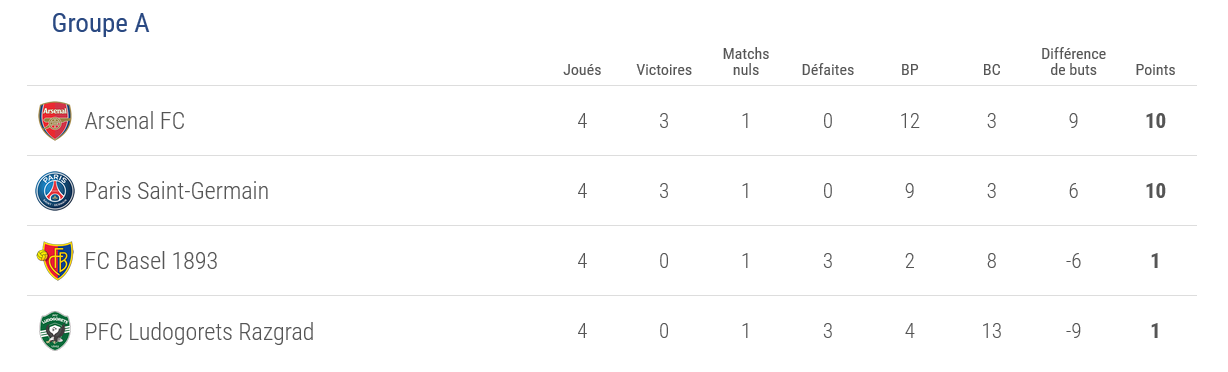1228x372 pixels.
Task: Click the Défaites column header
Action: pos(828,70)
